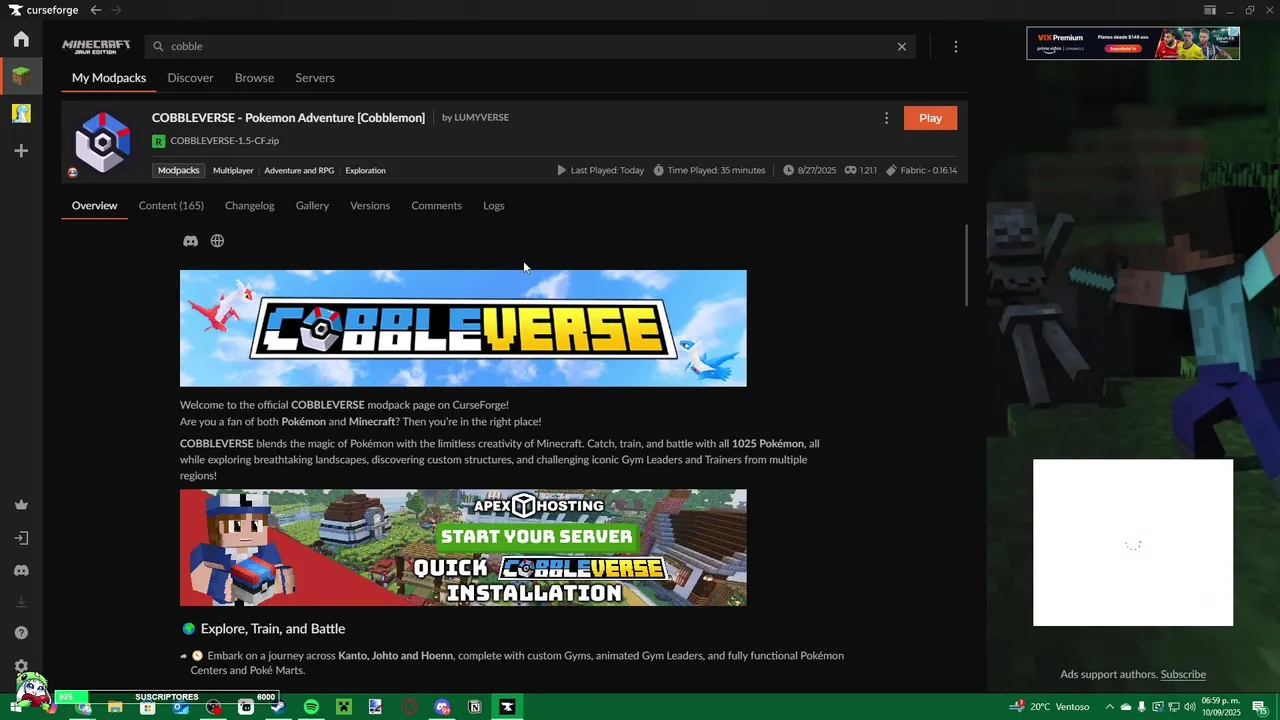Click the ViX Premium ad banner

[x=1133, y=43]
